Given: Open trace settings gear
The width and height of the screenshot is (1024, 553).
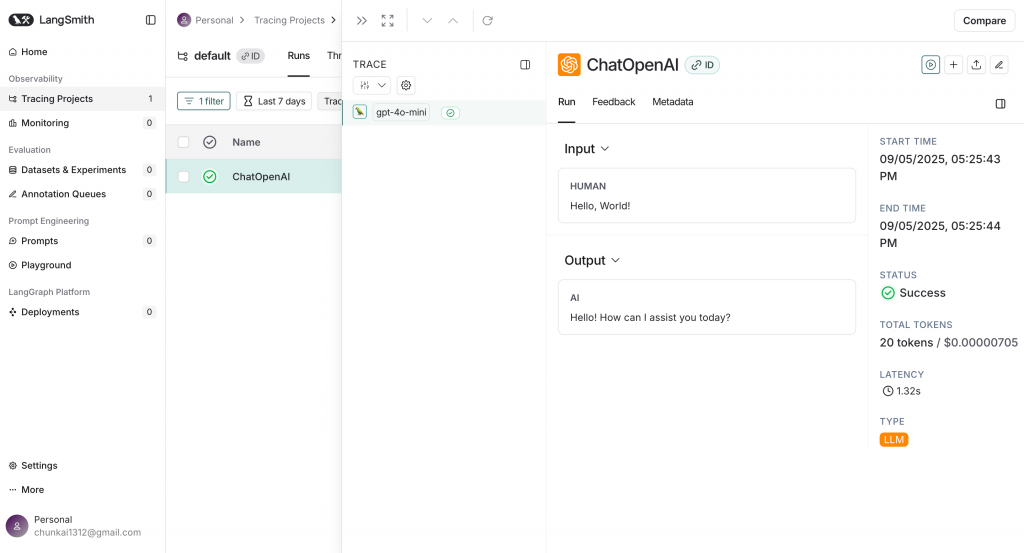Looking at the screenshot, I should click(x=406, y=86).
